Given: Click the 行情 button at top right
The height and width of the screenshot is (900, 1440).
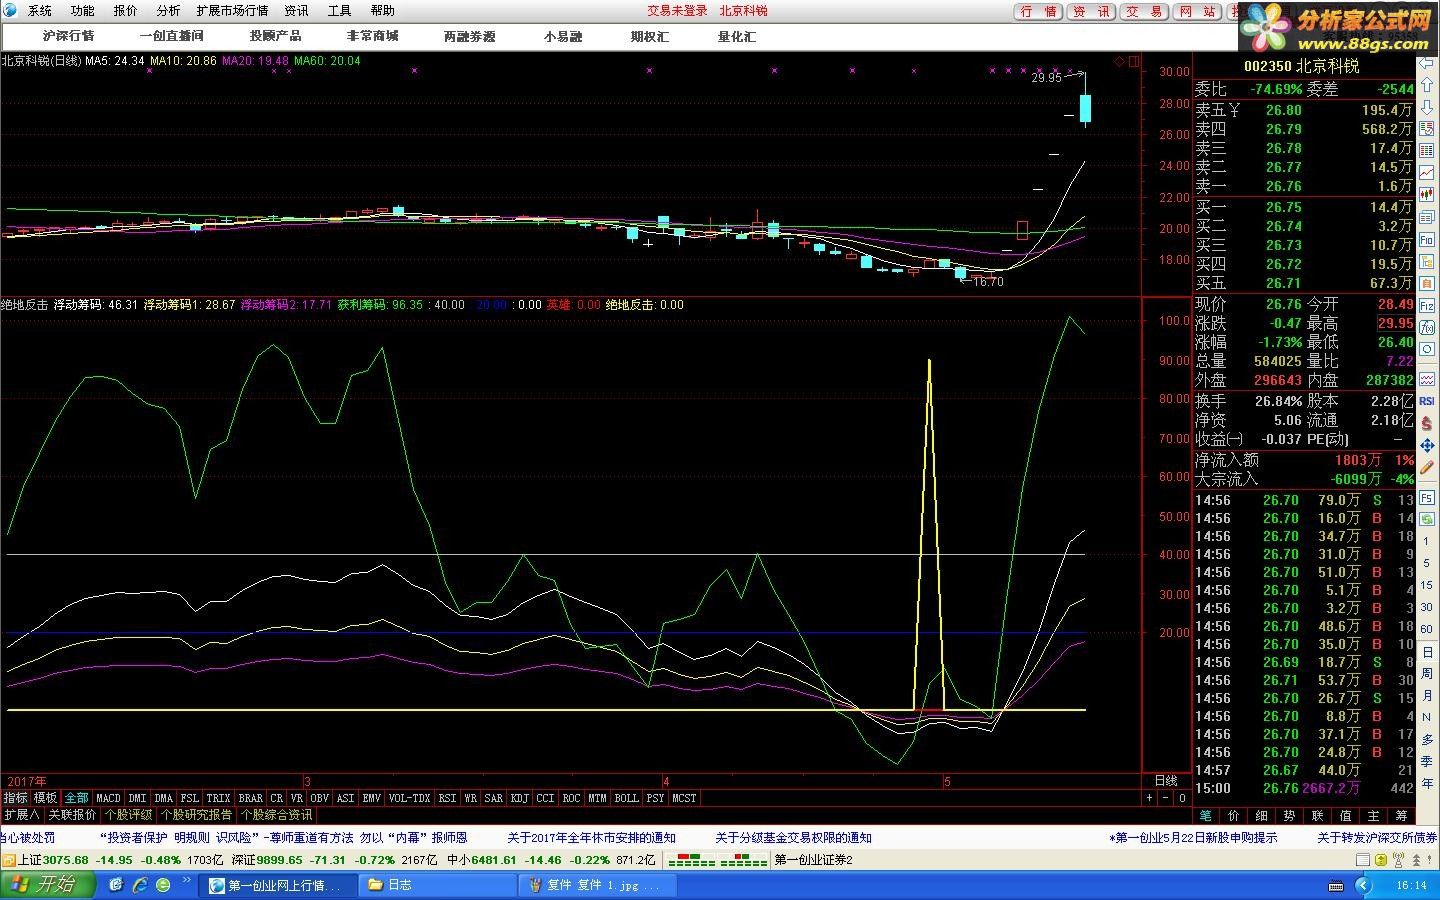Looking at the screenshot, I should [1039, 11].
